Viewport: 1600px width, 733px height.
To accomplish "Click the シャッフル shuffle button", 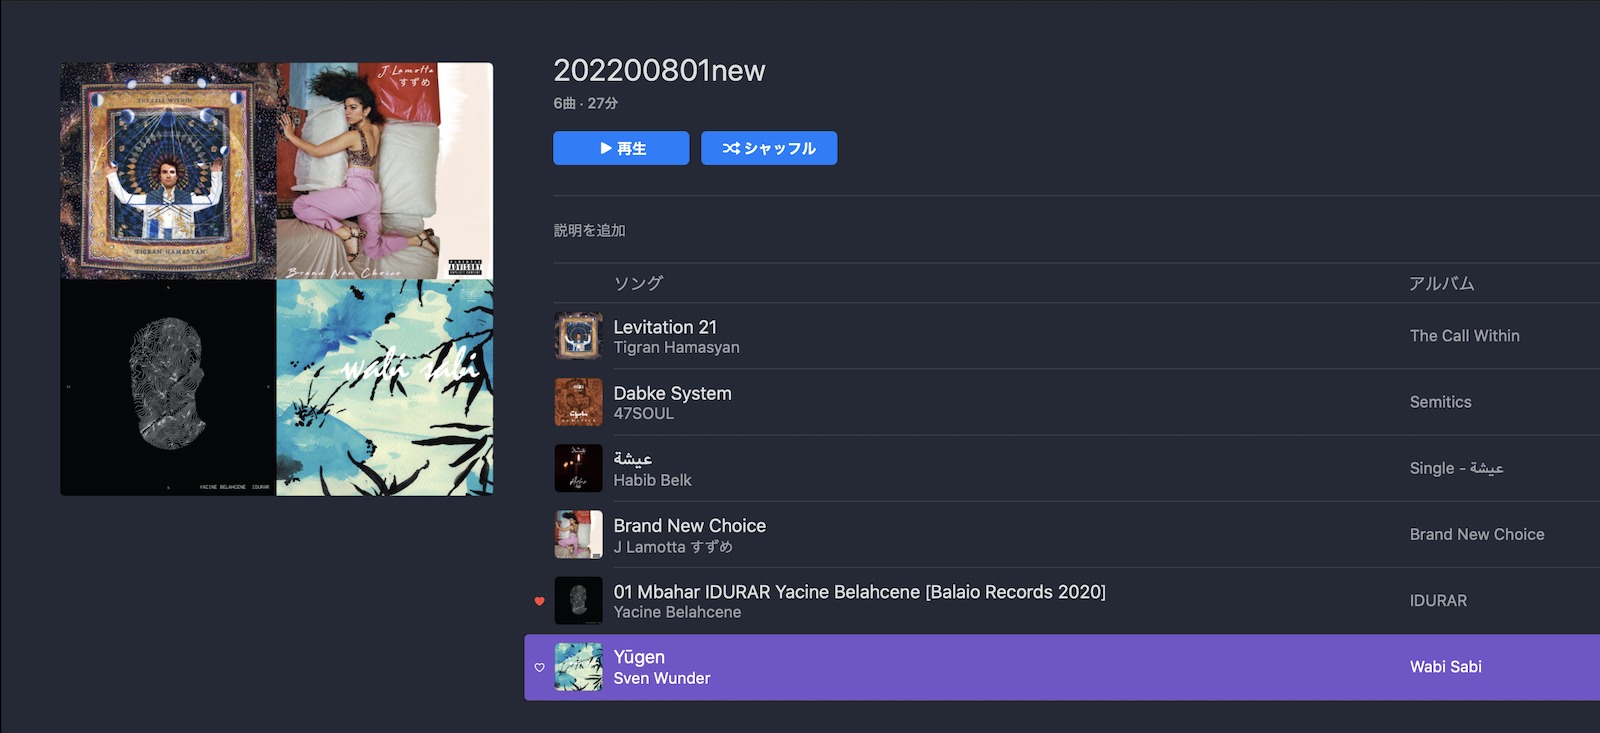I will pyautogui.click(x=769, y=148).
